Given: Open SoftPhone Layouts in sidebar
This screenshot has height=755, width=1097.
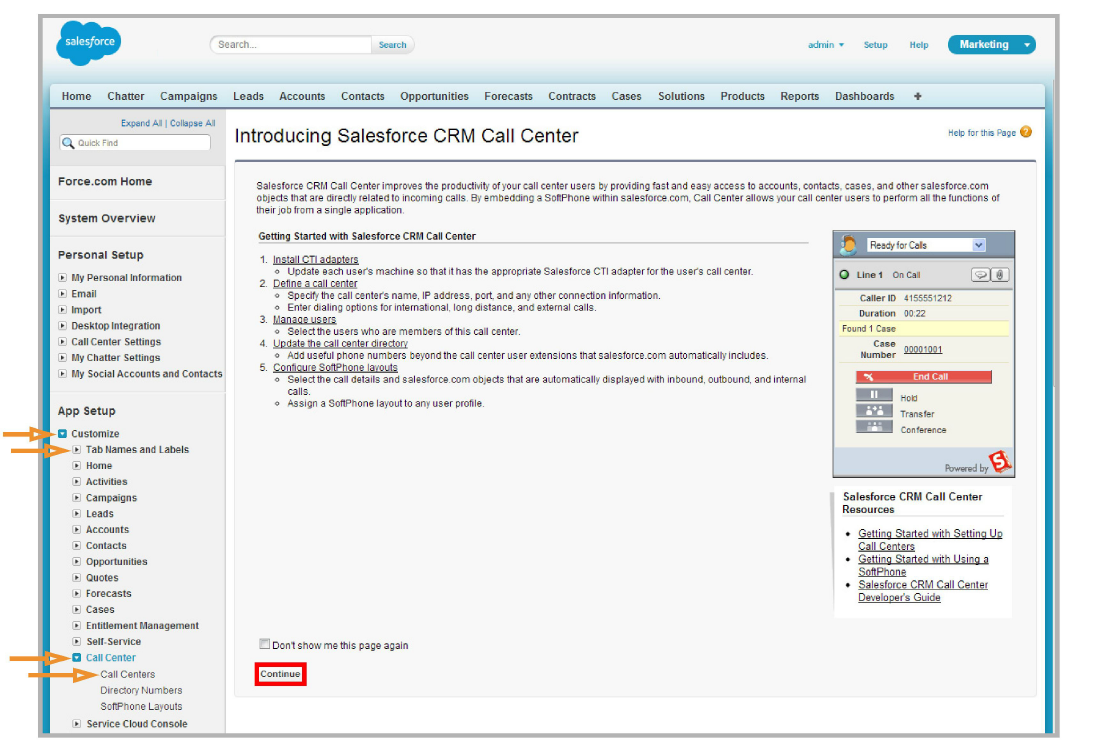Looking at the screenshot, I should click(x=141, y=707).
